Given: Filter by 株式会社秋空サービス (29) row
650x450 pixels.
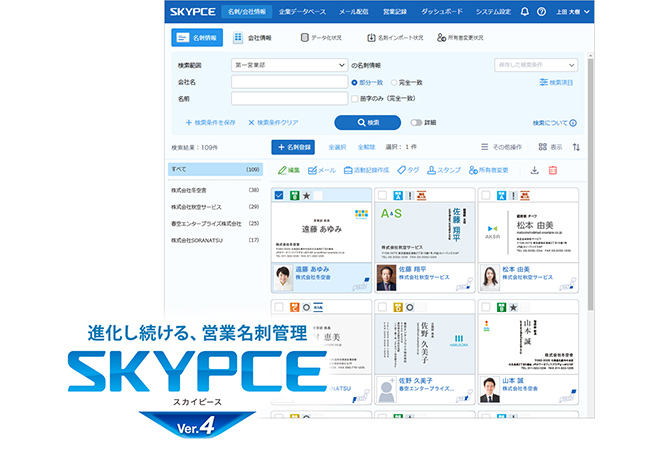Looking at the screenshot, I should tap(215, 207).
